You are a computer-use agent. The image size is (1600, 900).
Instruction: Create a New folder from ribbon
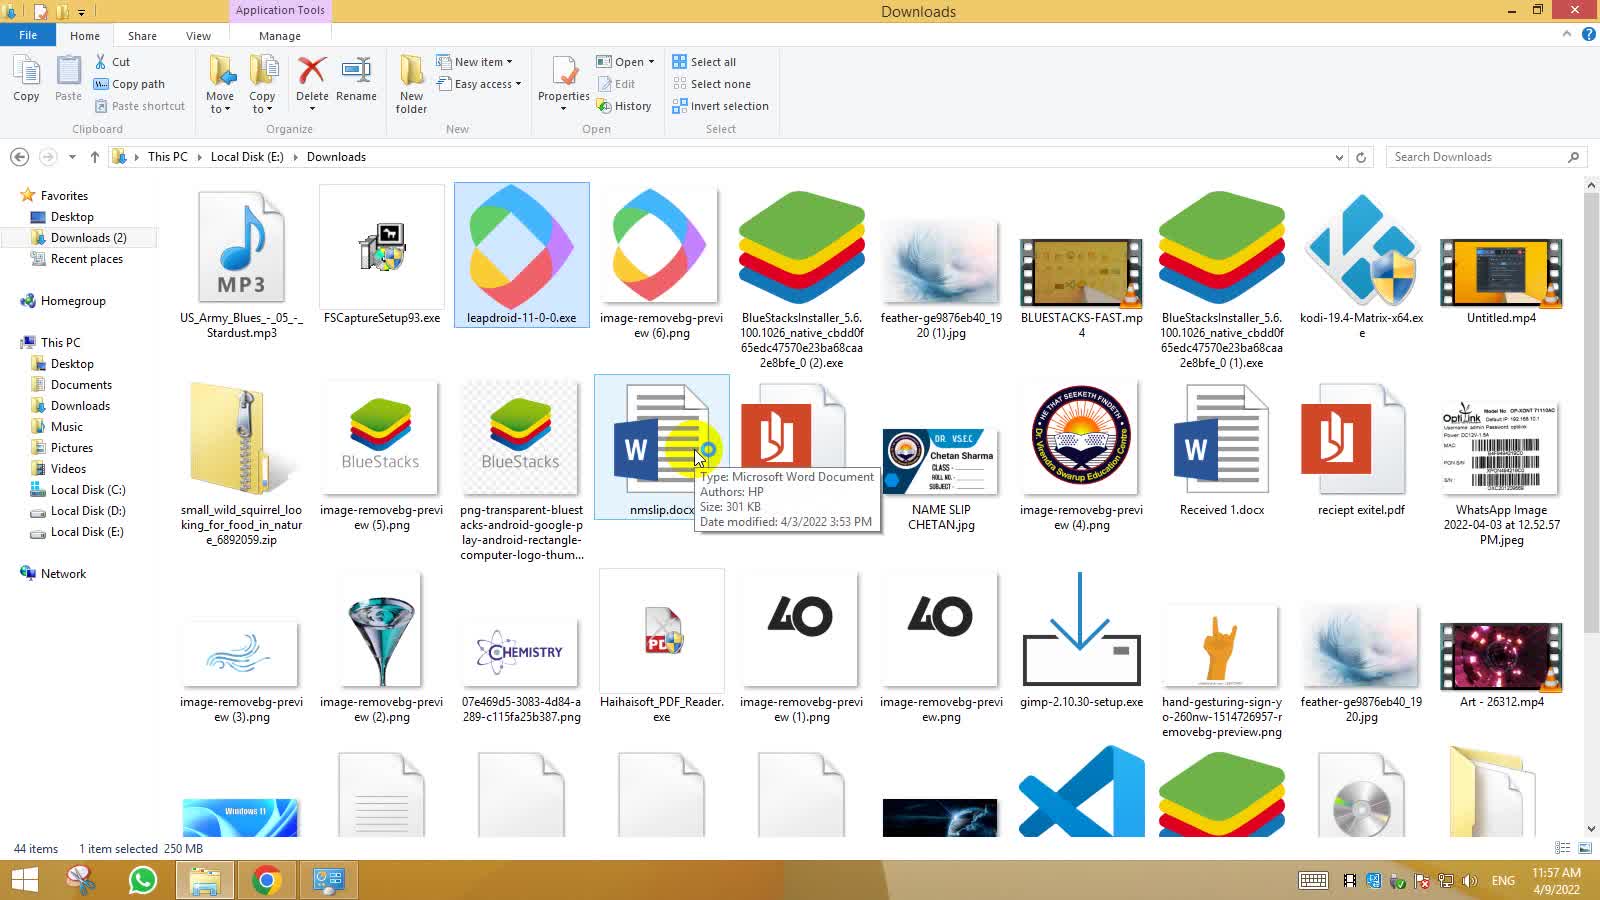pyautogui.click(x=411, y=84)
